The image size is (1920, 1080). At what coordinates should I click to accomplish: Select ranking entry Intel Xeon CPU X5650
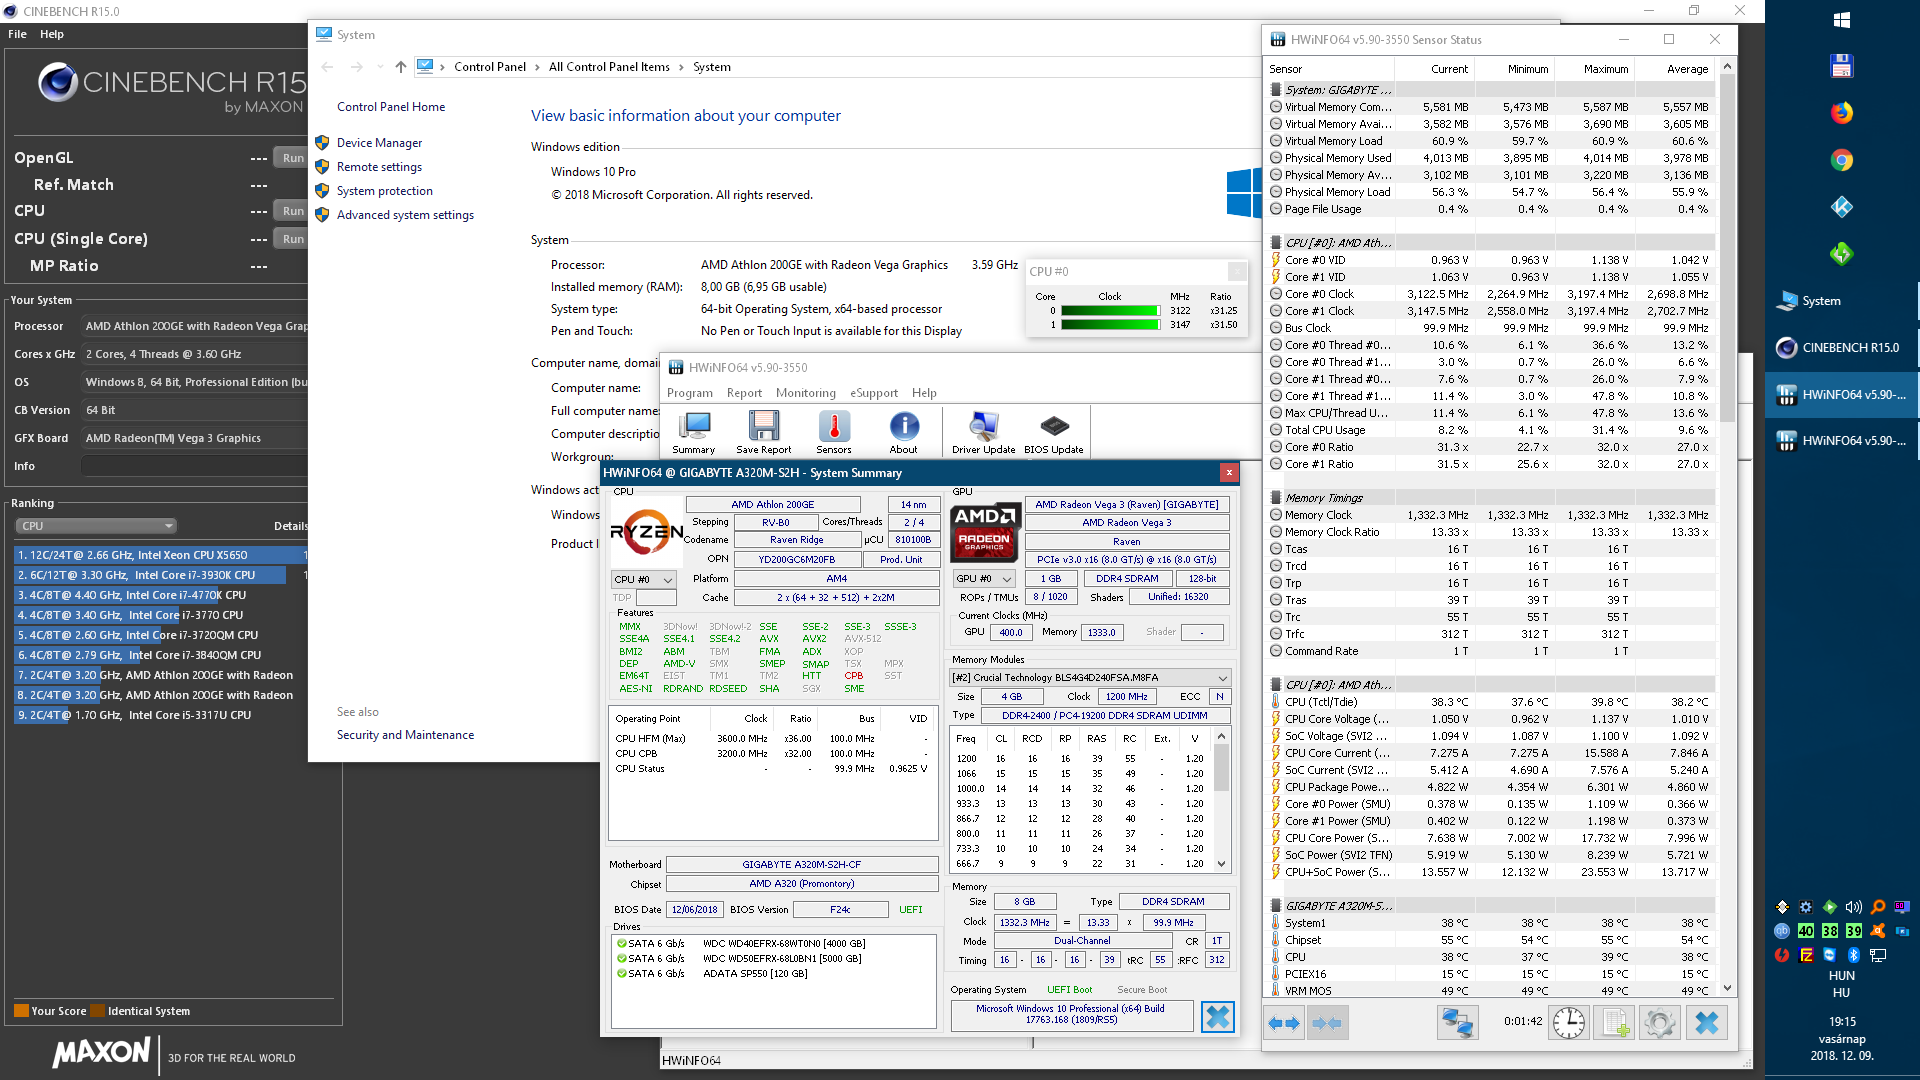coord(160,555)
